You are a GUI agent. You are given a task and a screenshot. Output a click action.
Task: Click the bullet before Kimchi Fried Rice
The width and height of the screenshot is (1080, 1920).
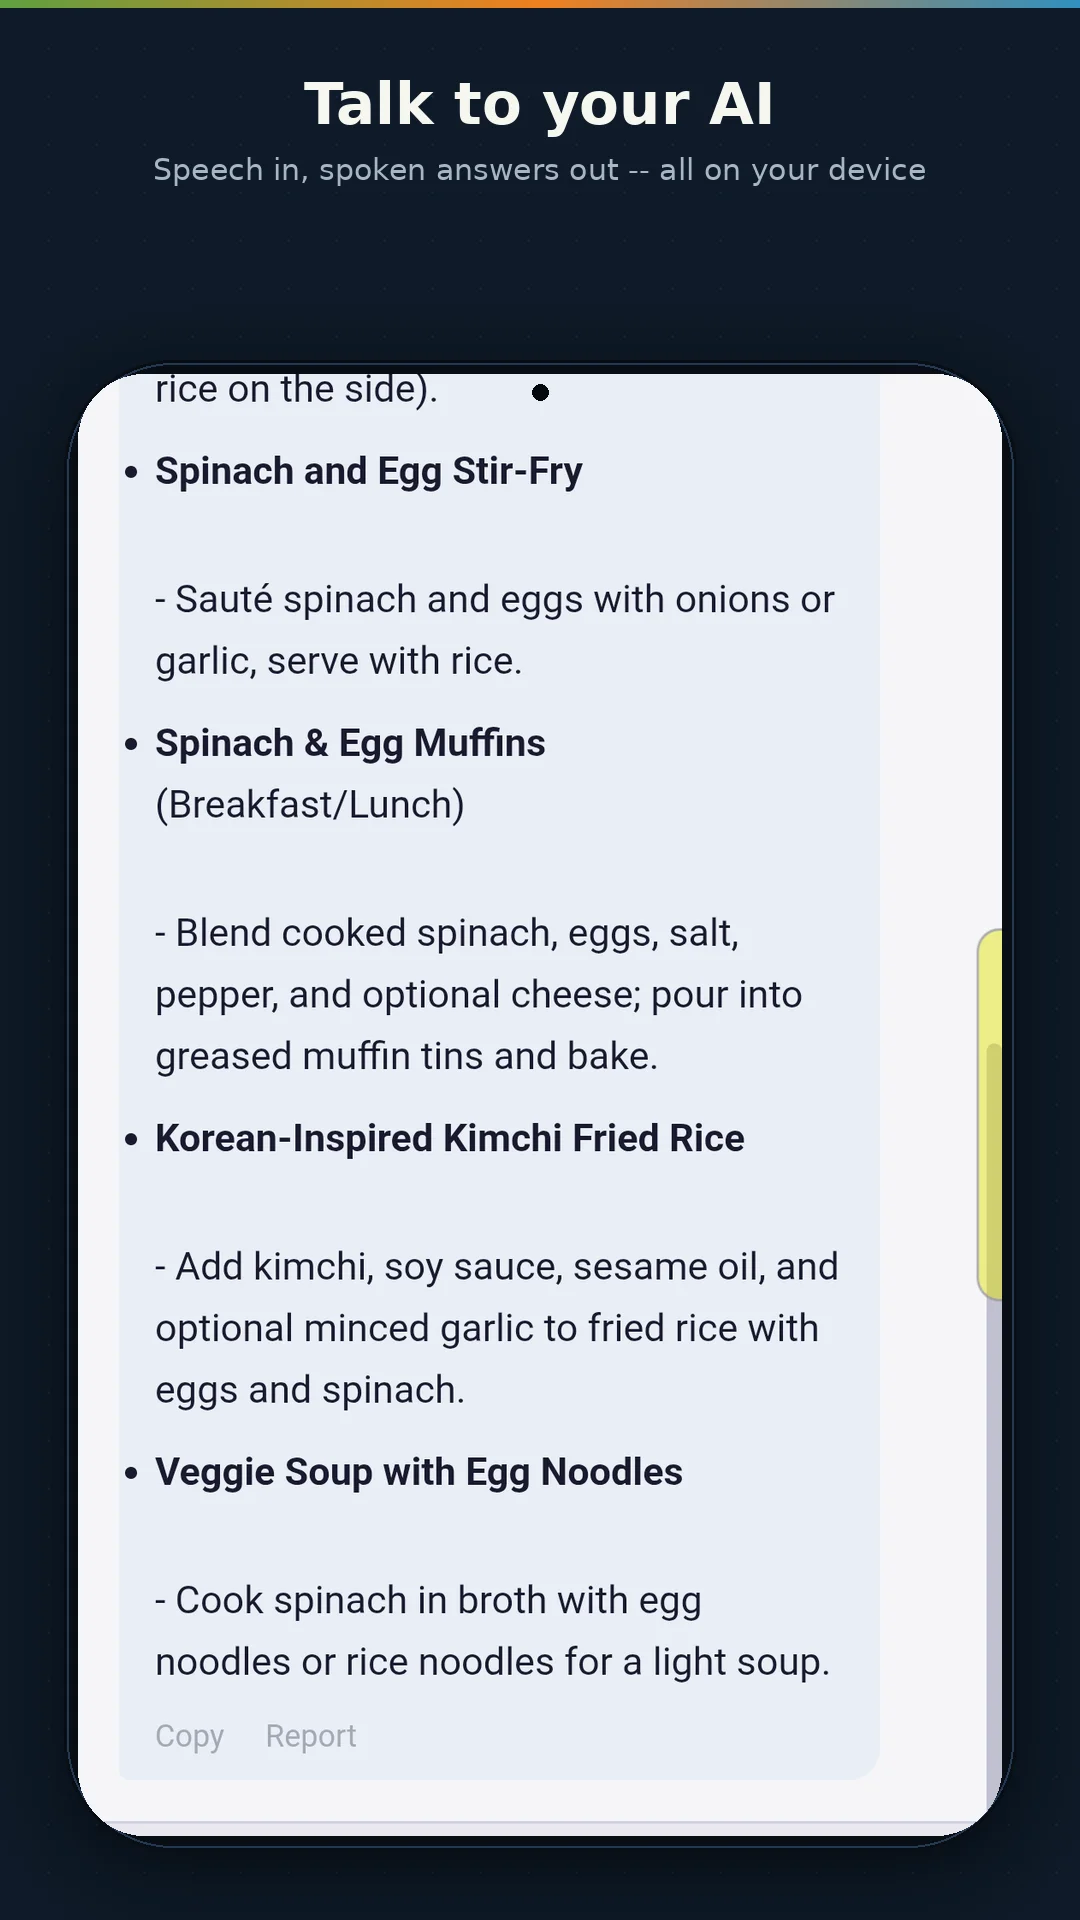tap(131, 1139)
